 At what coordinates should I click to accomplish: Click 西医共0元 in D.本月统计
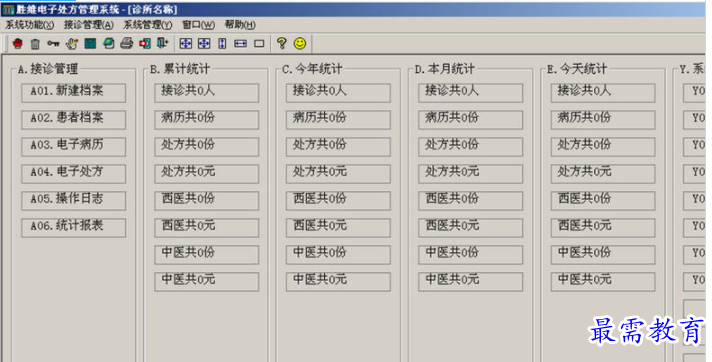tap(470, 228)
